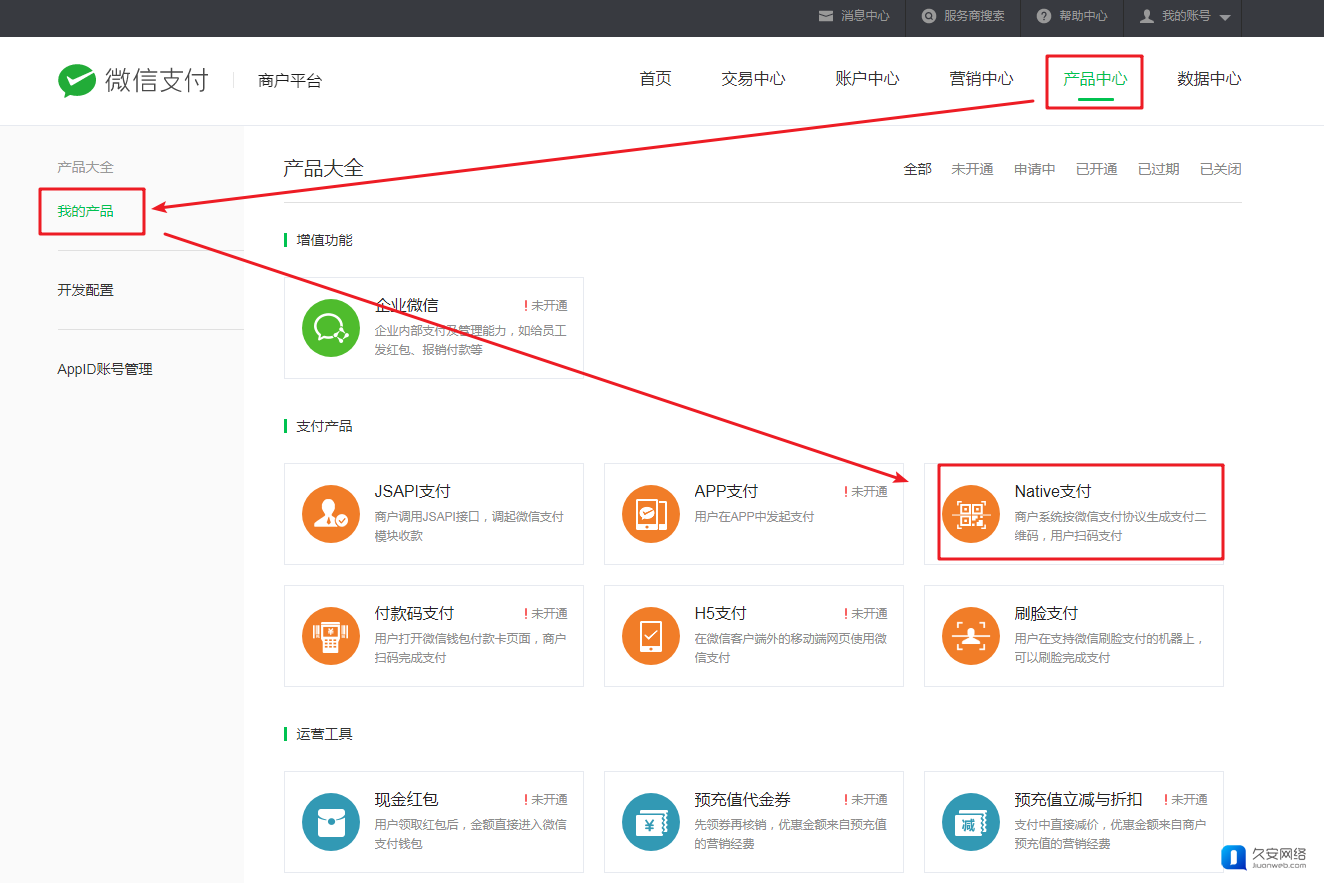
Task: Click the 未开通 status on 预充值立减与折扣 card
Action: click(1186, 800)
